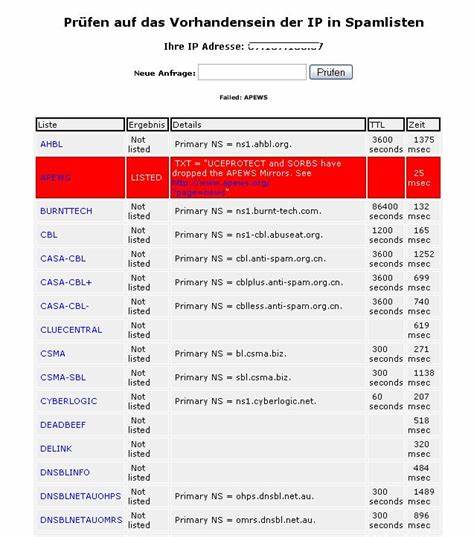Select 'Primary NS = bl.csma.biz.' text

click(230, 354)
